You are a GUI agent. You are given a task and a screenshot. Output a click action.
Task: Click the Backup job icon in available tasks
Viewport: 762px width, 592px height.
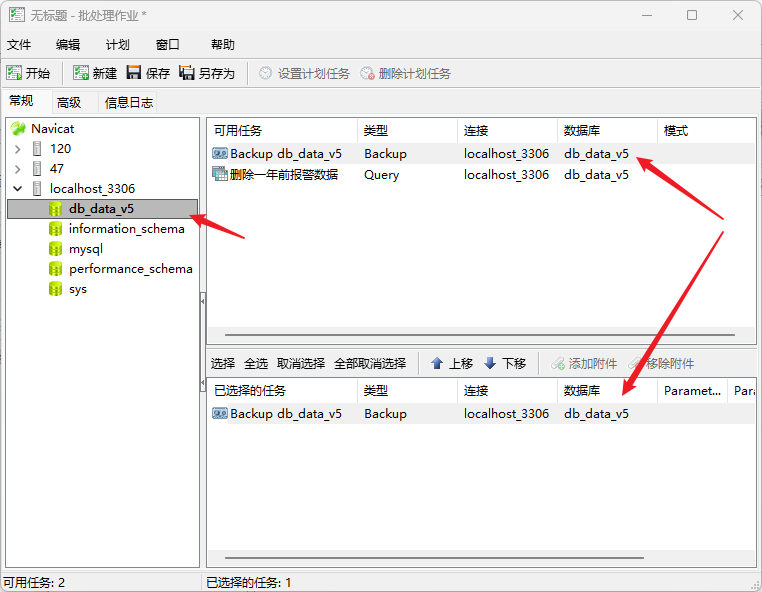(x=220, y=154)
